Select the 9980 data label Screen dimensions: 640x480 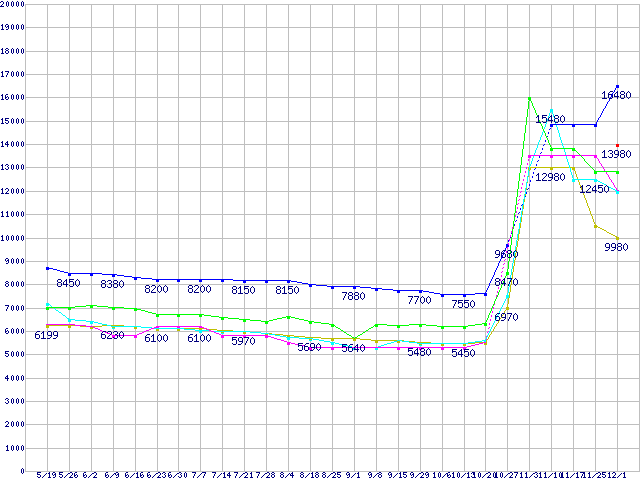tap(616, 247)
